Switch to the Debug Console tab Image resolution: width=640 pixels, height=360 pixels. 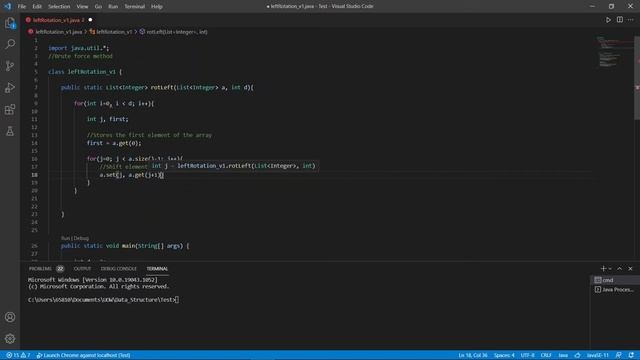tap(118, 269)
